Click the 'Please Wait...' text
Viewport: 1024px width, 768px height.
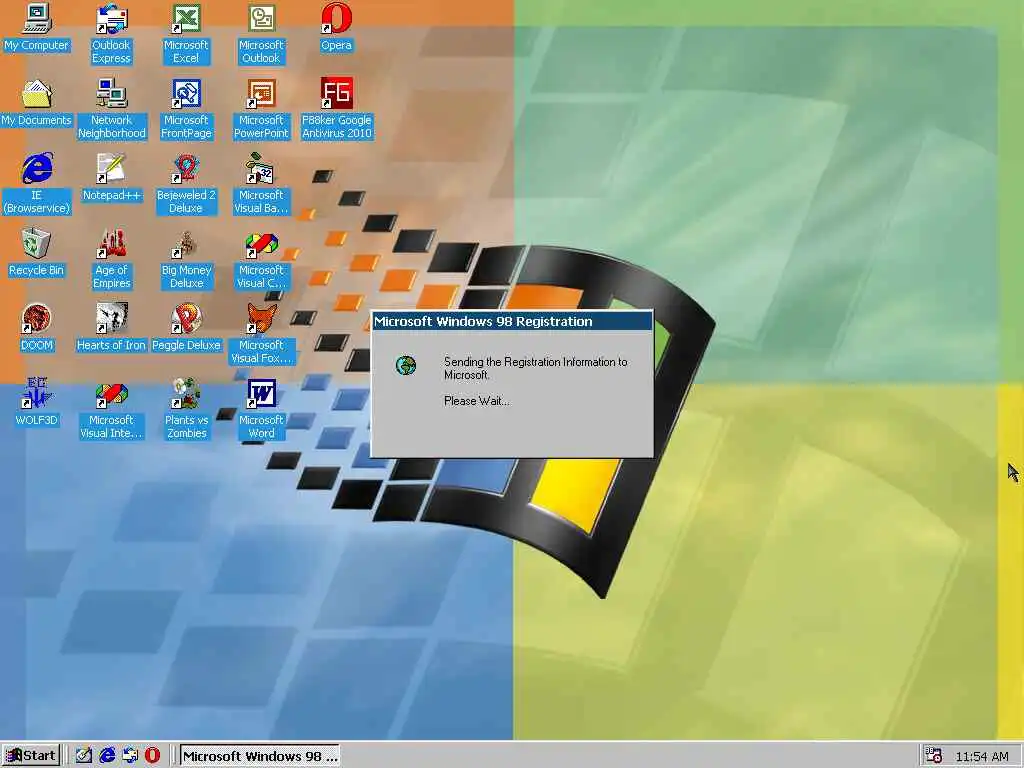coord(477,401)
